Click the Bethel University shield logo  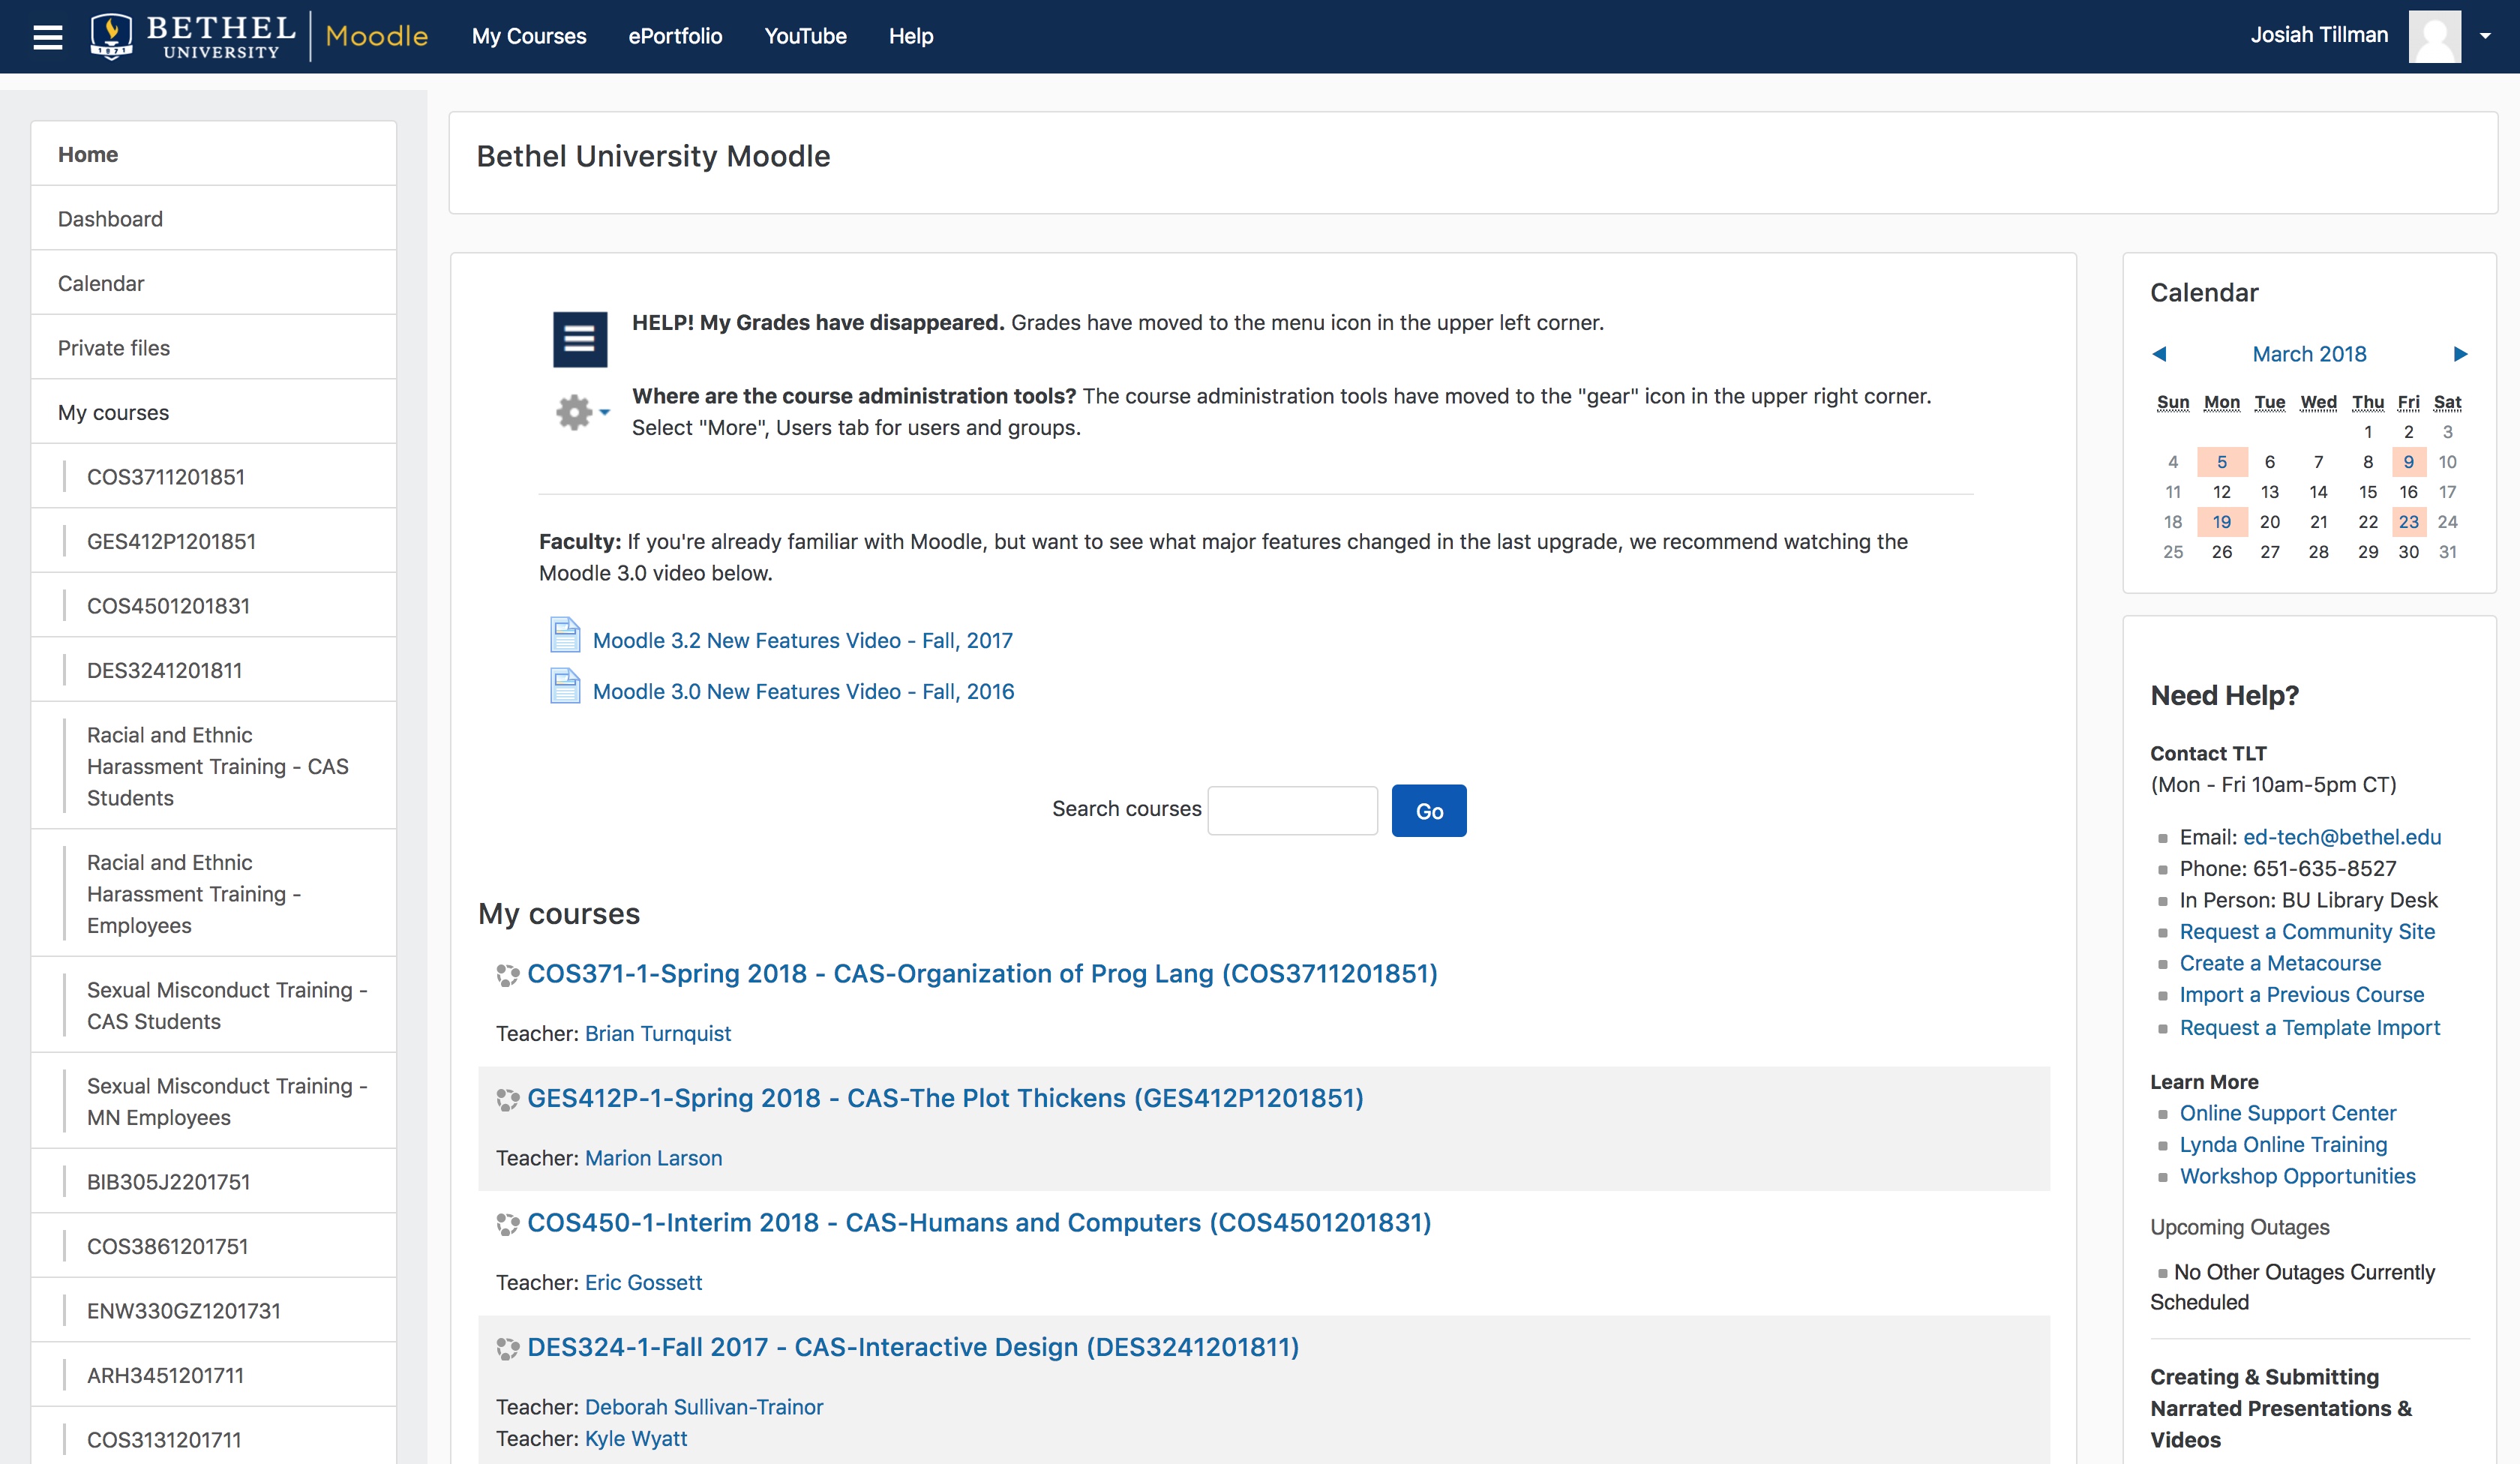click(x=111, y=36)
